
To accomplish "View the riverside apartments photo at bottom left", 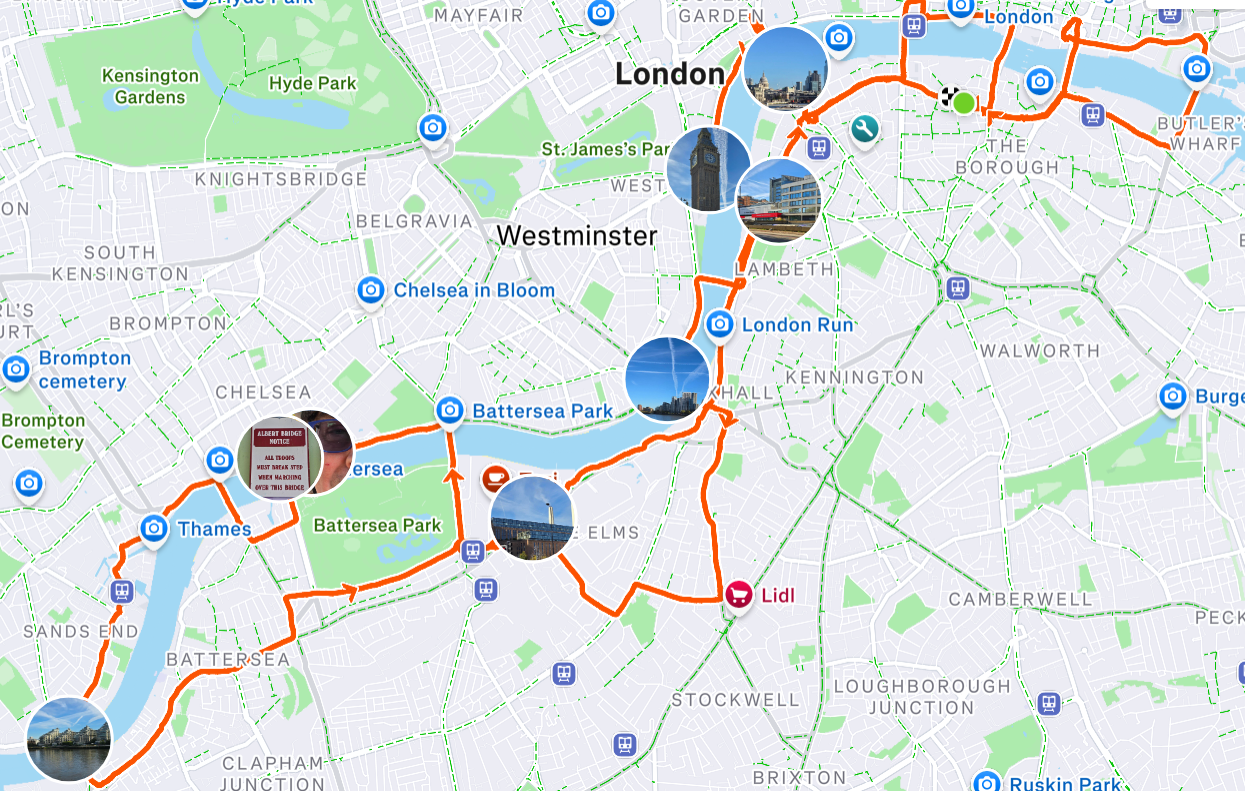I will (69, 738).
